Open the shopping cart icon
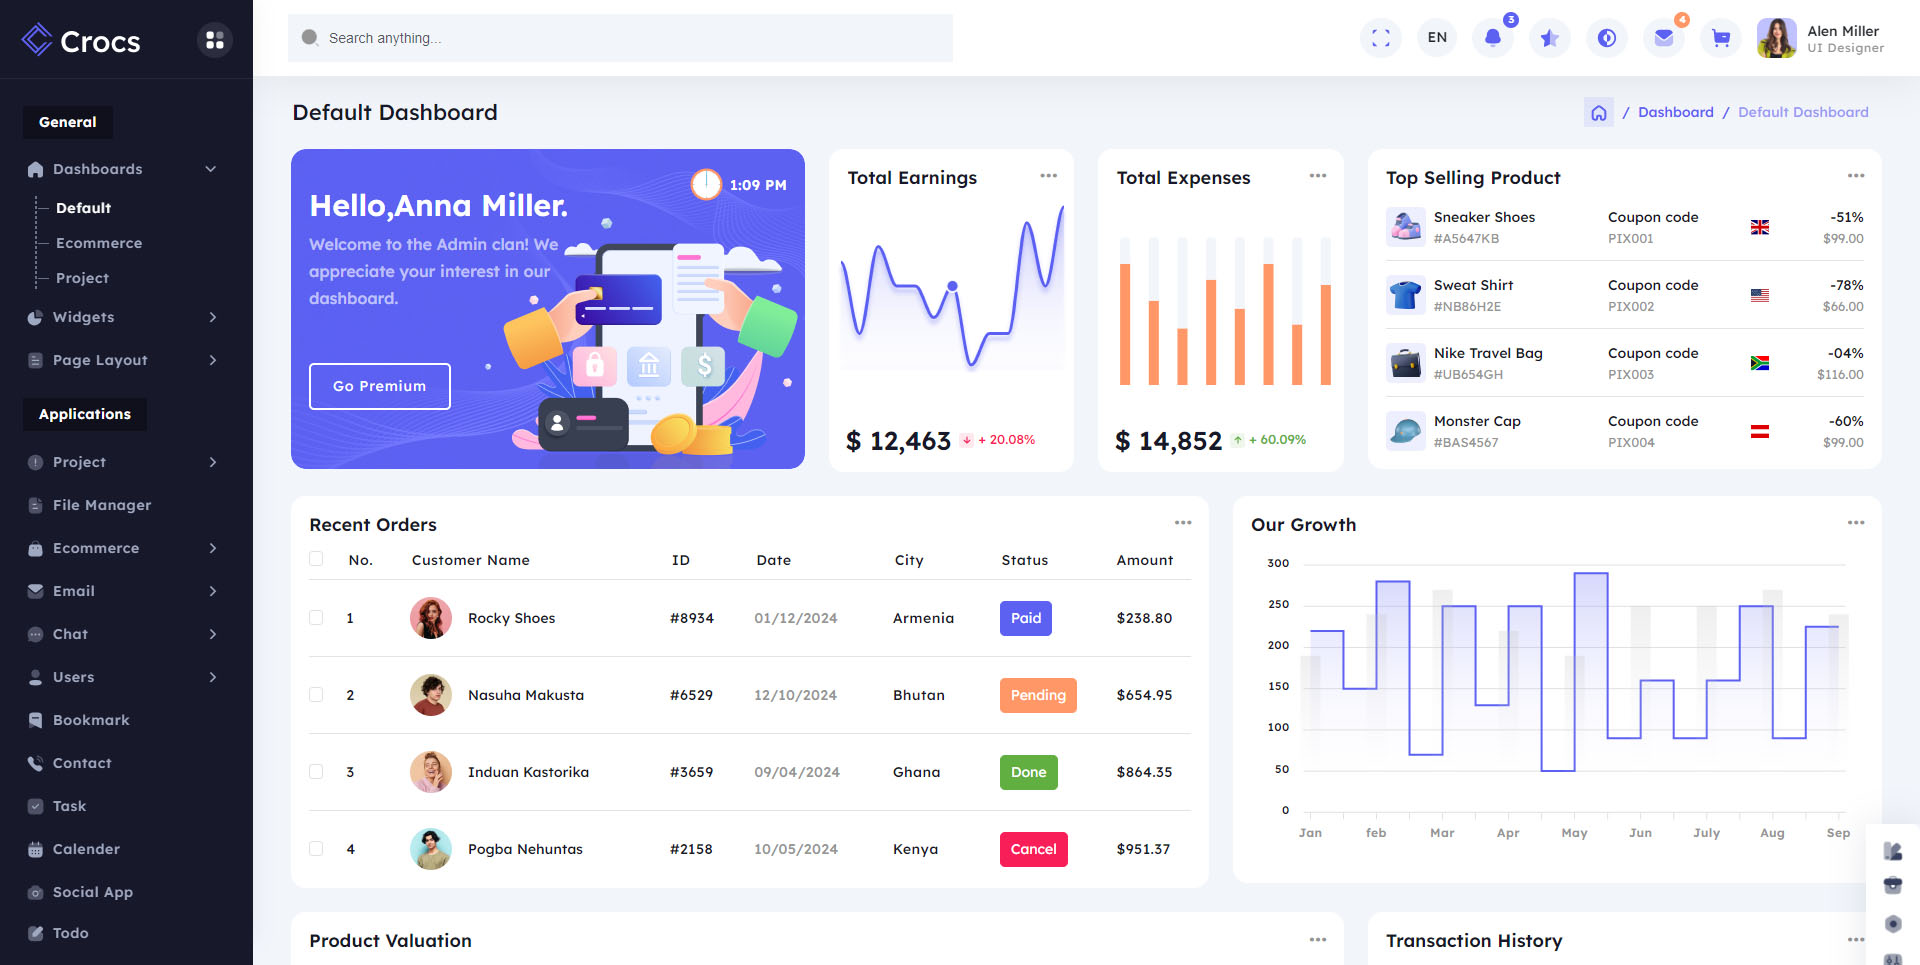 pyautogui.click(x=1720, y=38)
